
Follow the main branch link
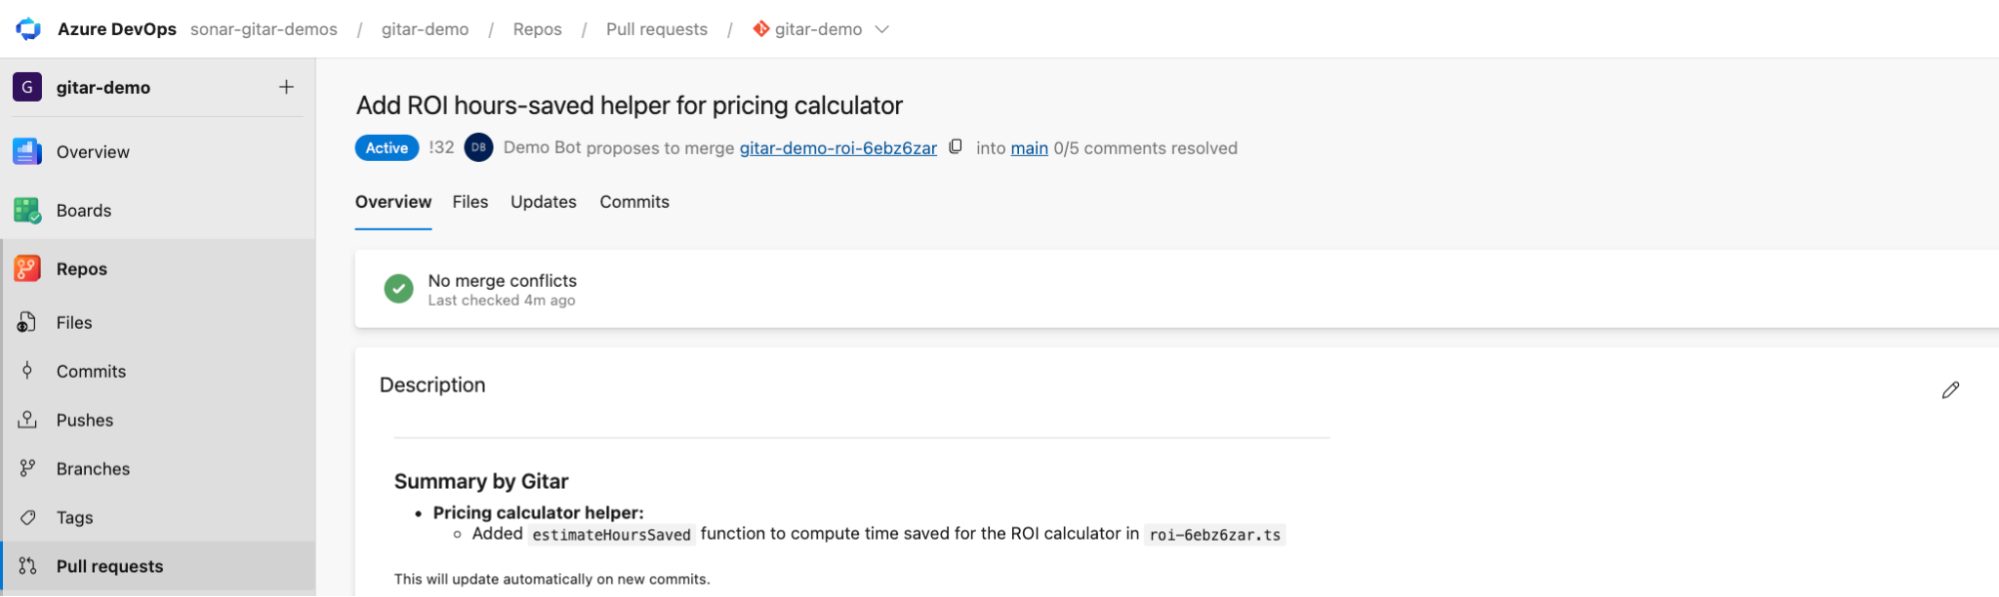click(x=1029, y=148)
